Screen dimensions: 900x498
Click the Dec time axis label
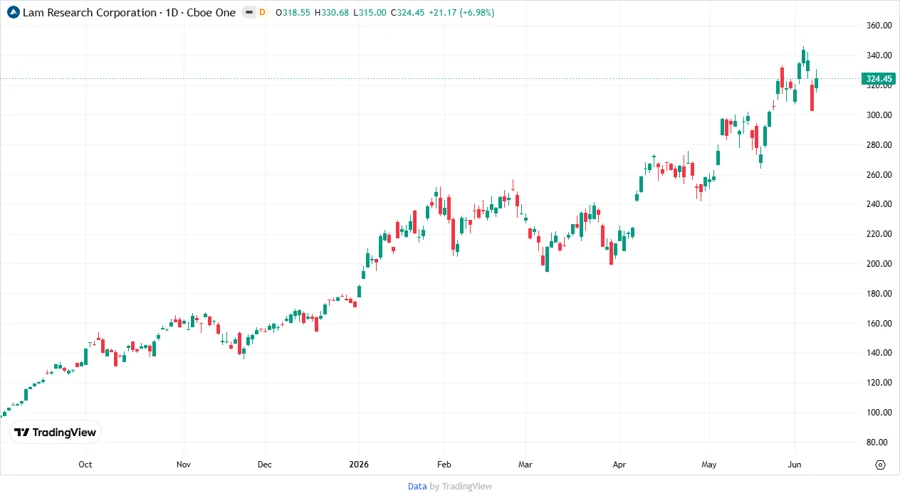pos(264,464)
